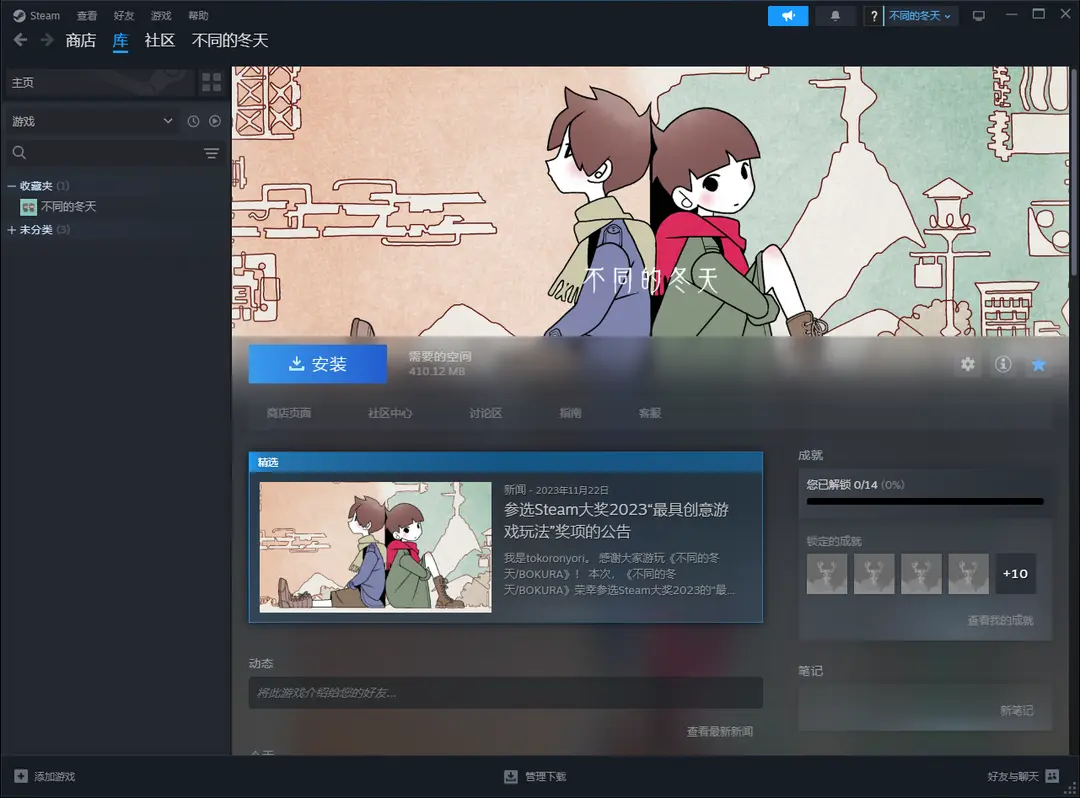Click the question mark help icon
This screenshot has width=1080, height=798.
[873, 16]
